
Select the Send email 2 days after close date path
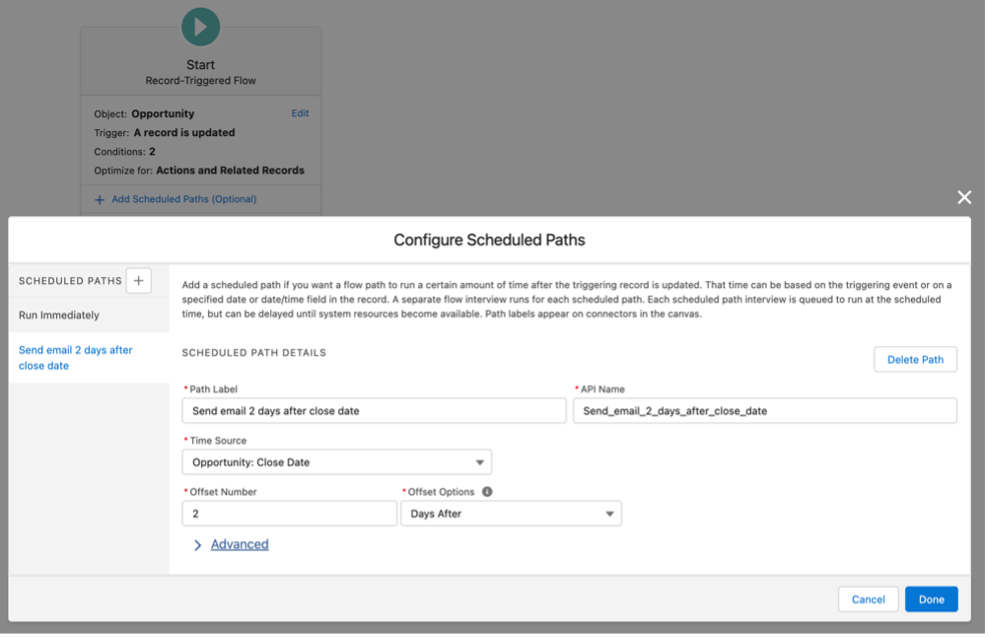(89, 358)
